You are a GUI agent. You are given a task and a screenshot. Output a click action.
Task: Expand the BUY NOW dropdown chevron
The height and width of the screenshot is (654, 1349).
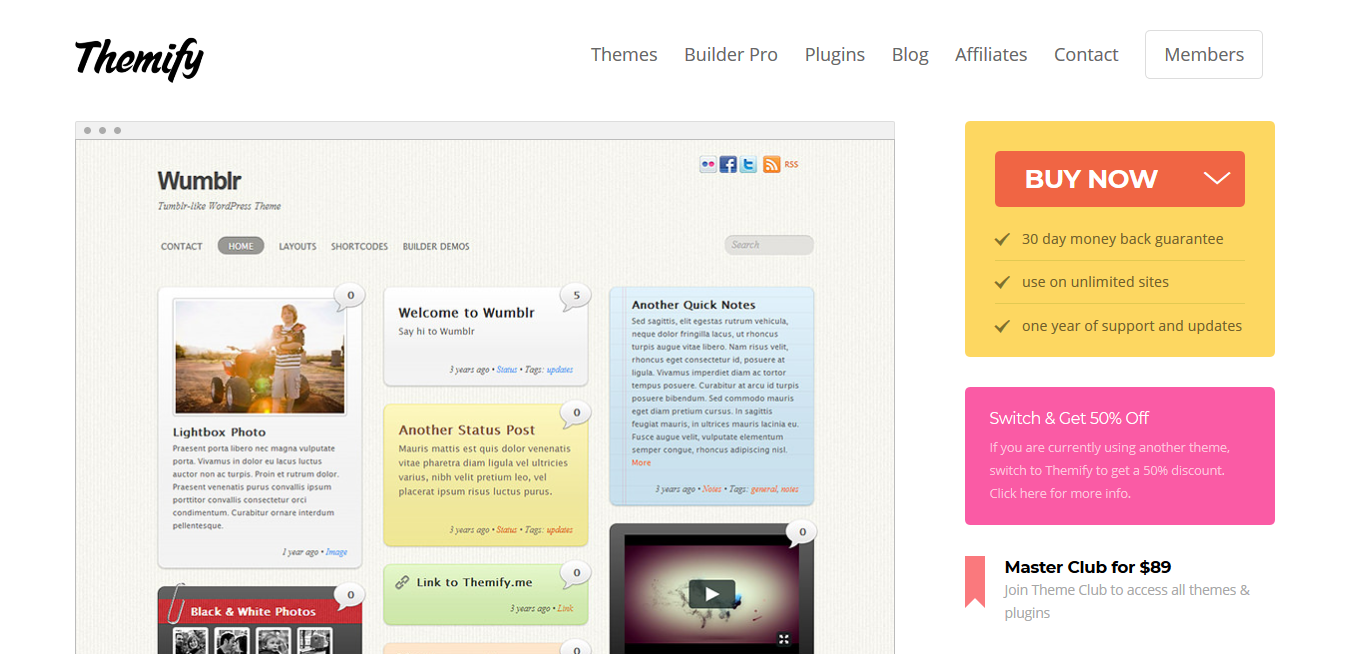coord(1217,179)
